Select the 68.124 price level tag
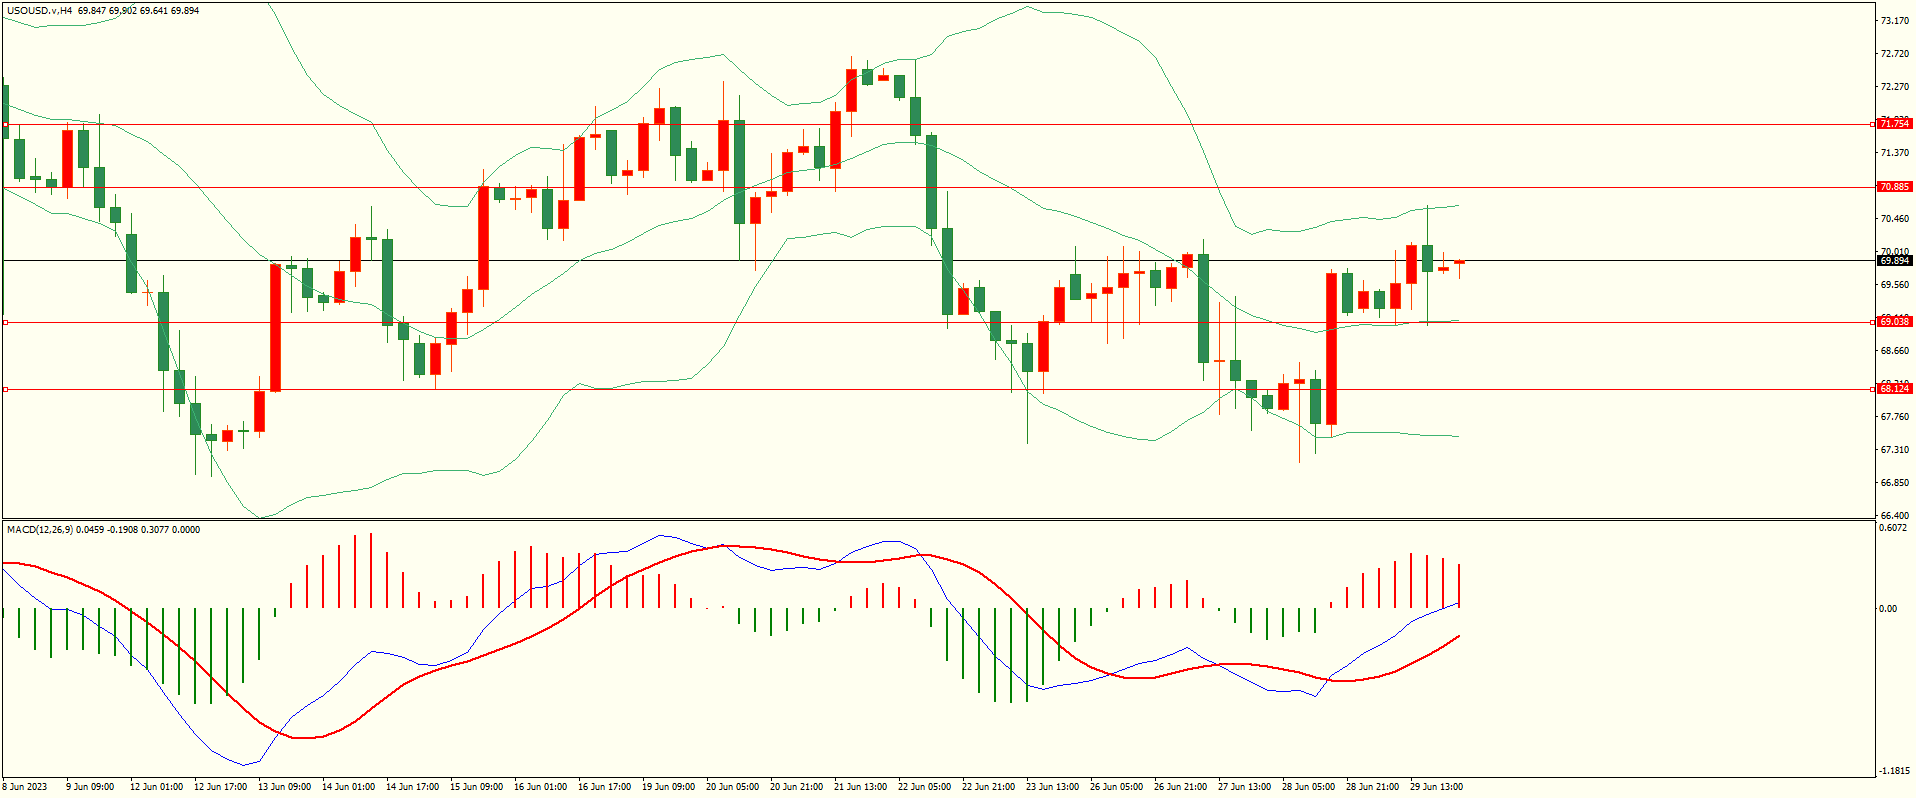Screen dimensions: 1916x798 [x=1894, y=389]
